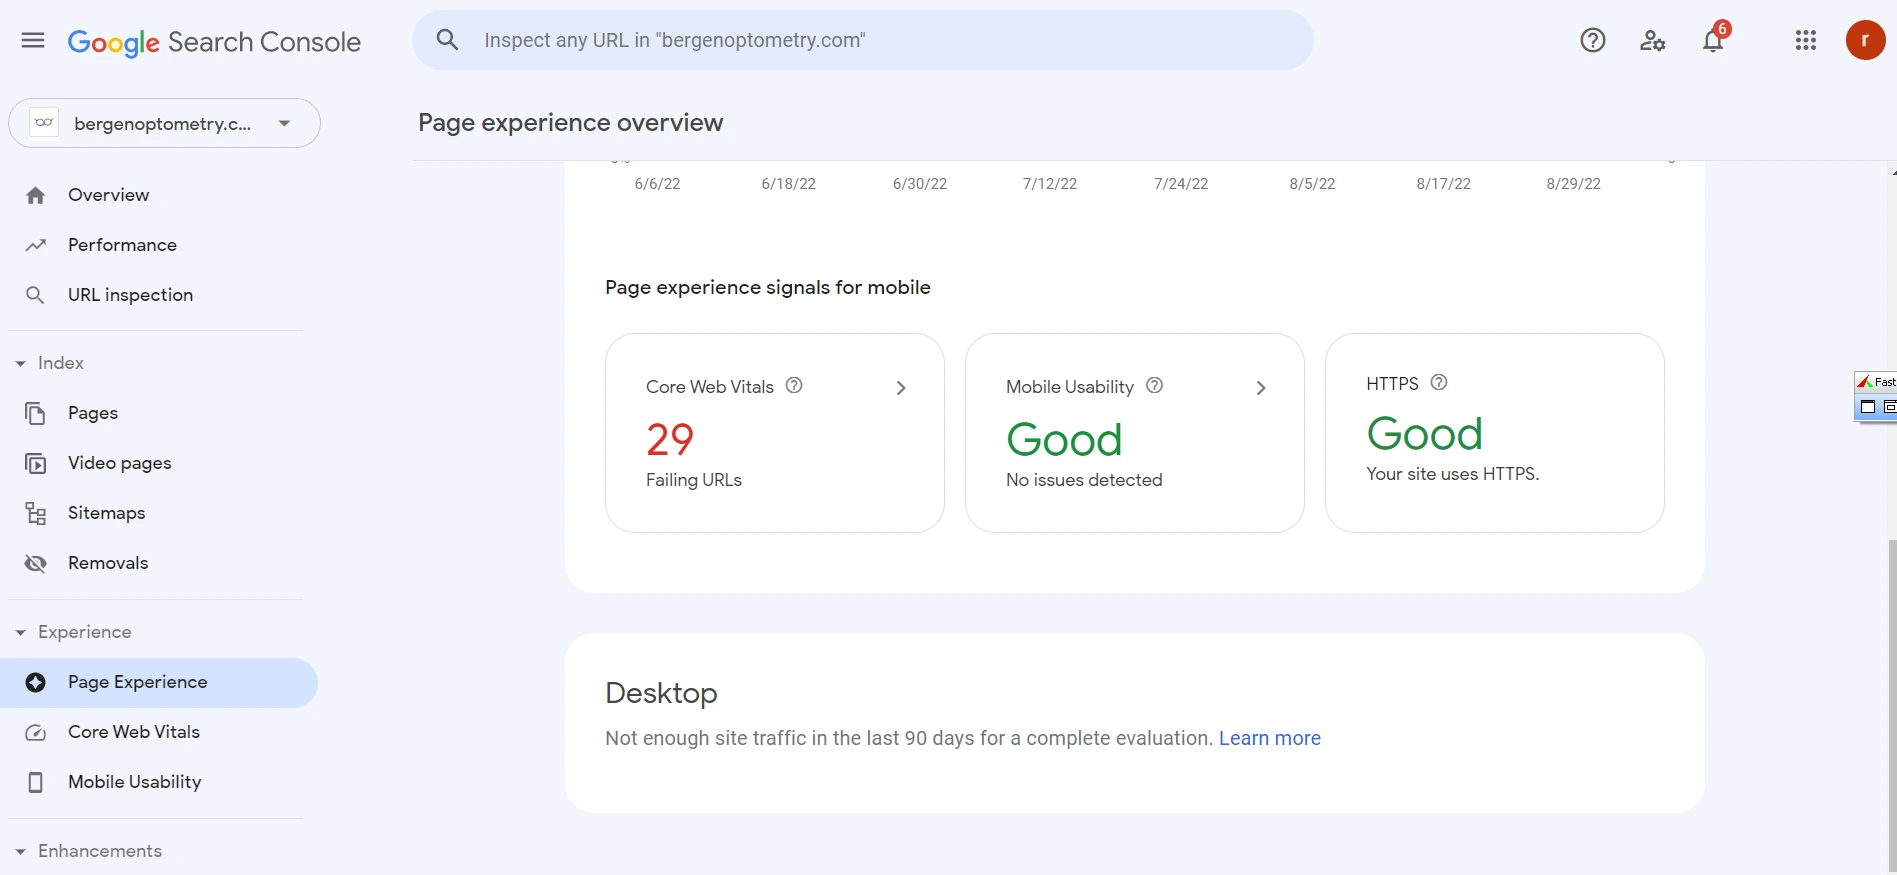The image size is (1897, 875).
Task: Click the Pages document icon
Action: (x=36, y=413)
